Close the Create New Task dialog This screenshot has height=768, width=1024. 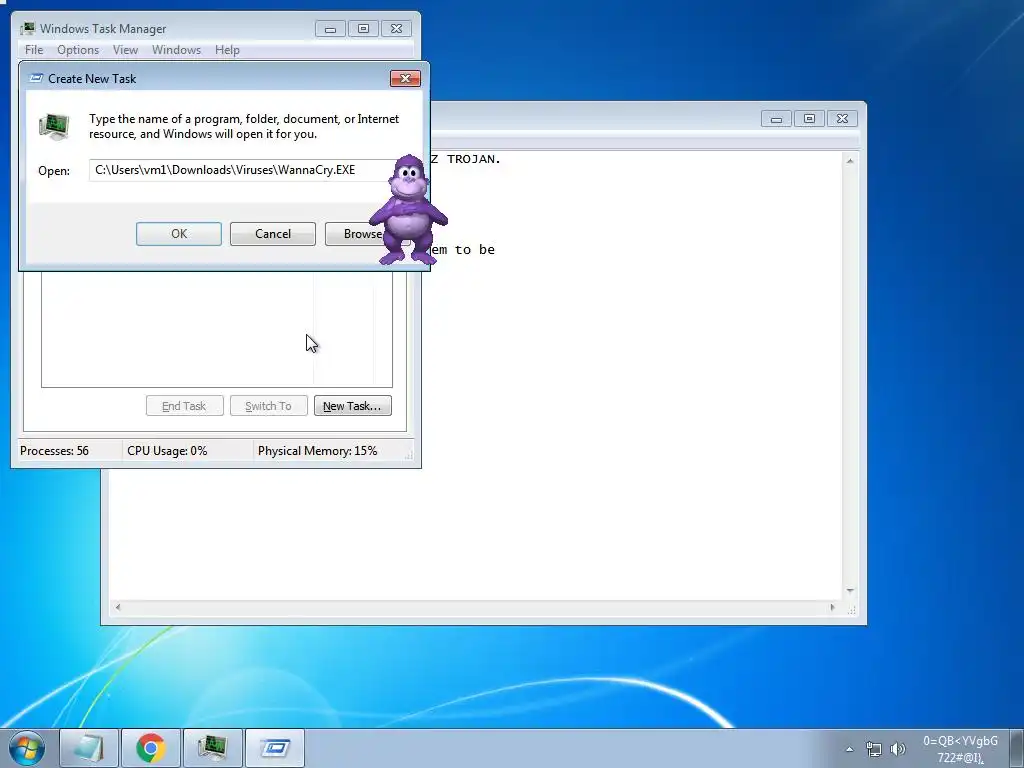tap(405, 78)
